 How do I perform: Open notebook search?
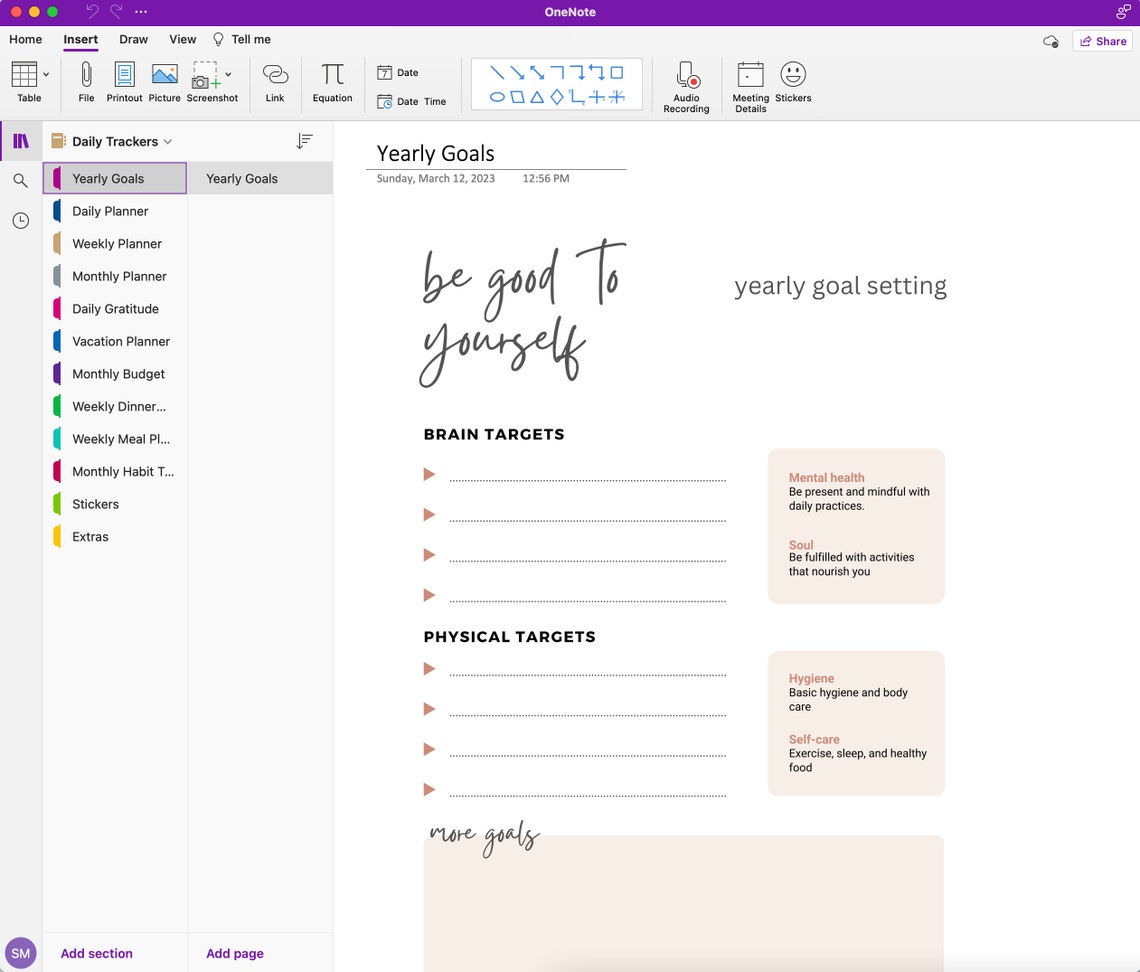click(21, 181)
